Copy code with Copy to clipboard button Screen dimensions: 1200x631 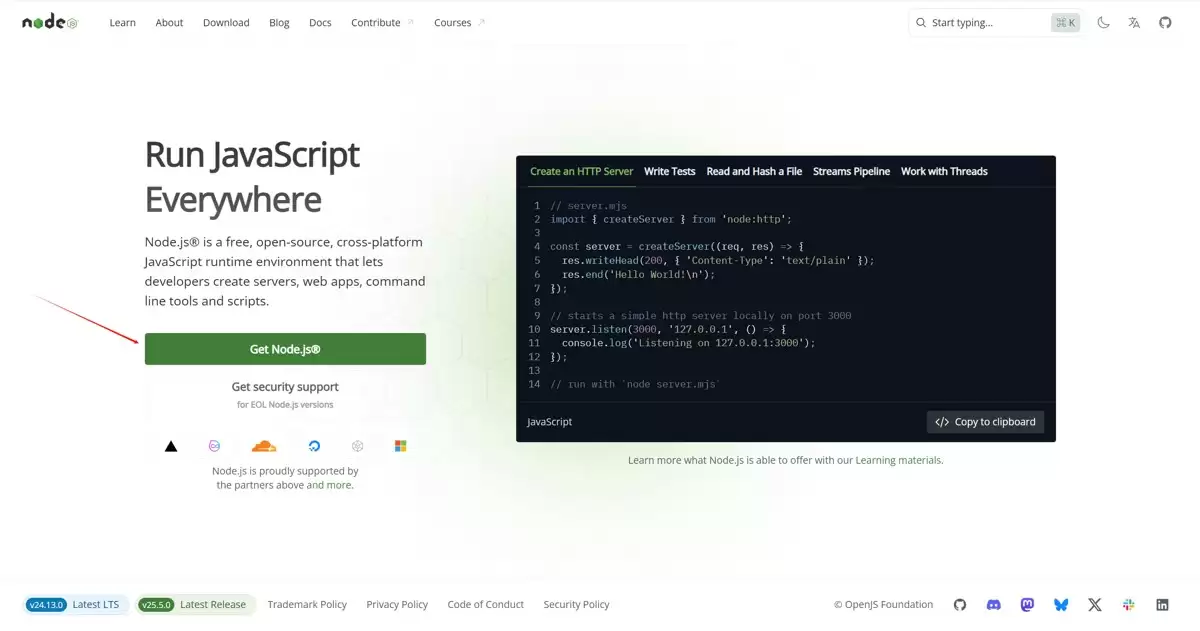coord(985,422)
